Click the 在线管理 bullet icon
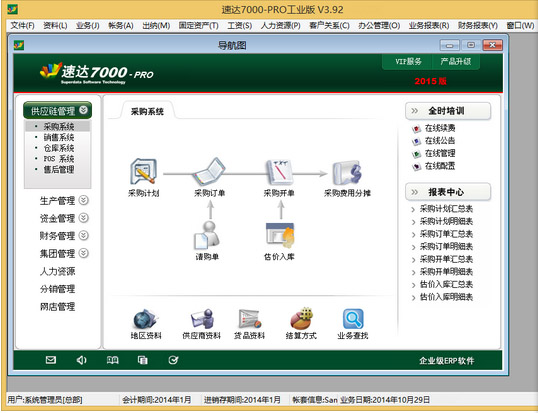This screenshot has height=413, width=538. tap(416, 154)
